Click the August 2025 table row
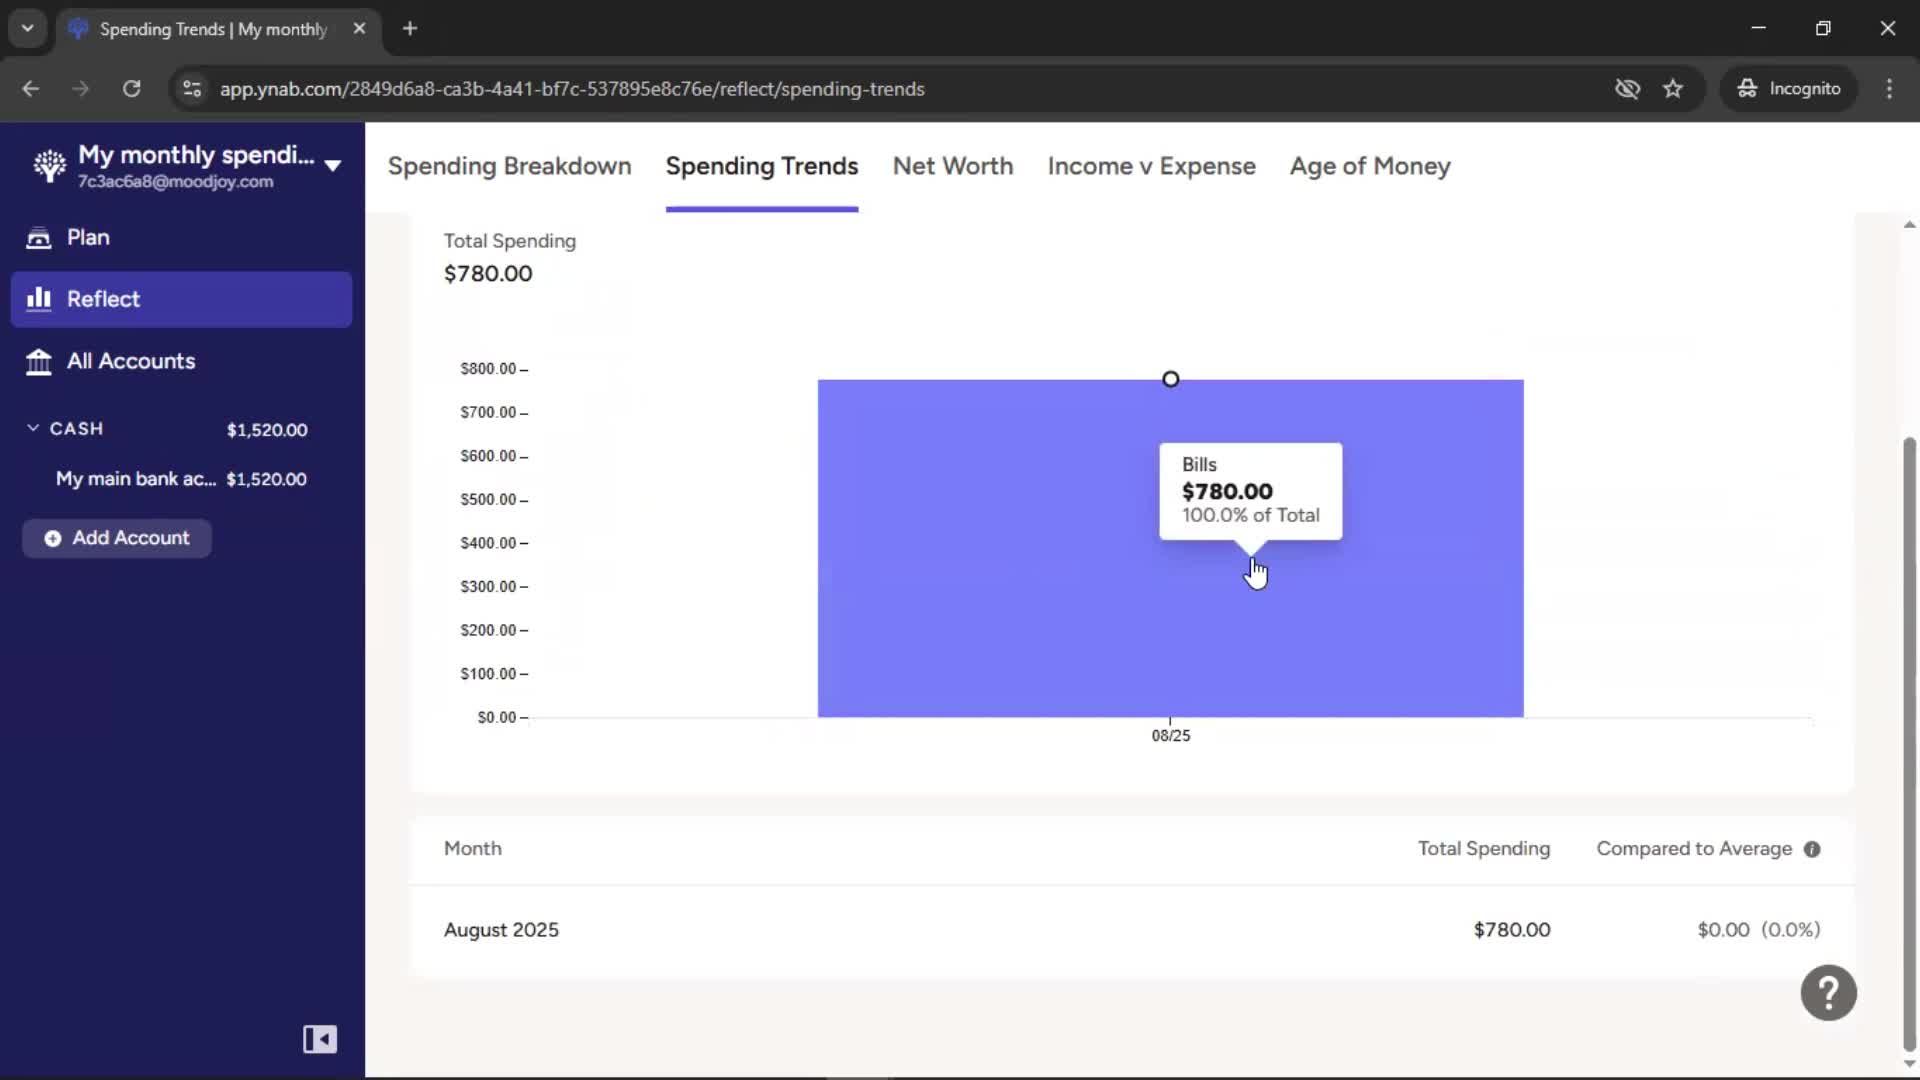 pyautogui.click(x=1132, y=930)
